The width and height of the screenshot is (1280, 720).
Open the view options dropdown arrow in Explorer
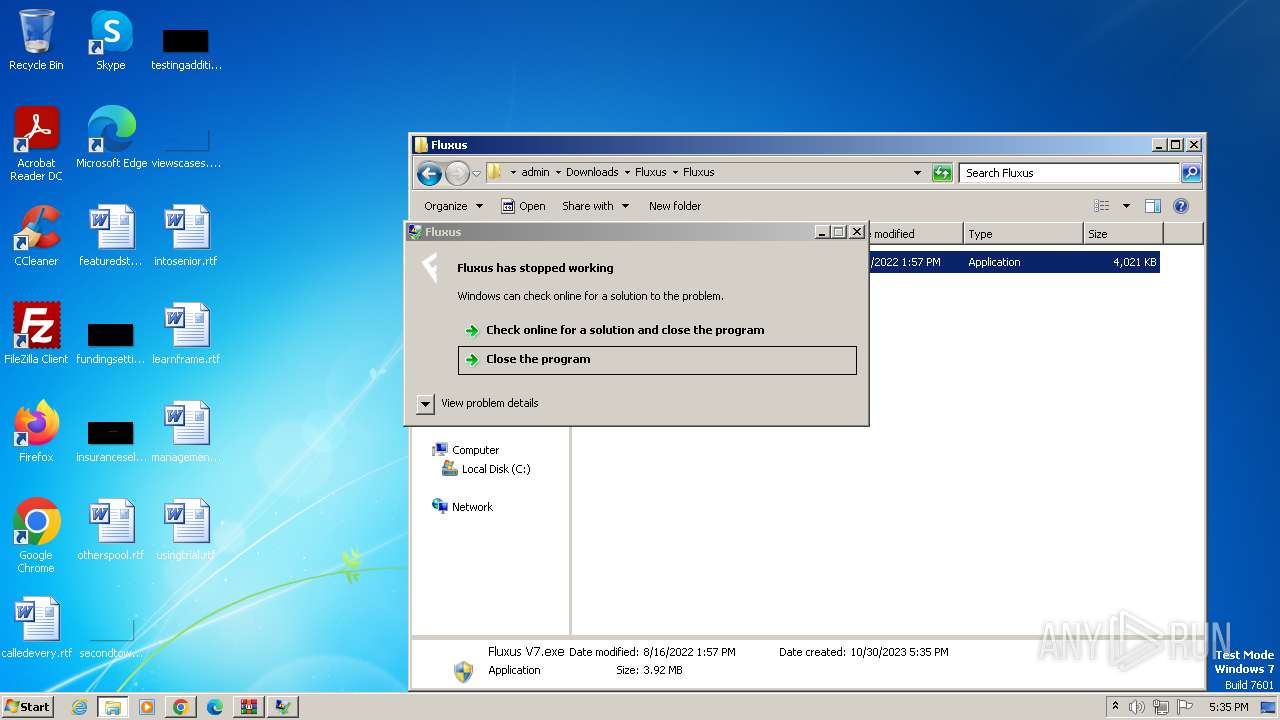click(x=1126, y=206)
